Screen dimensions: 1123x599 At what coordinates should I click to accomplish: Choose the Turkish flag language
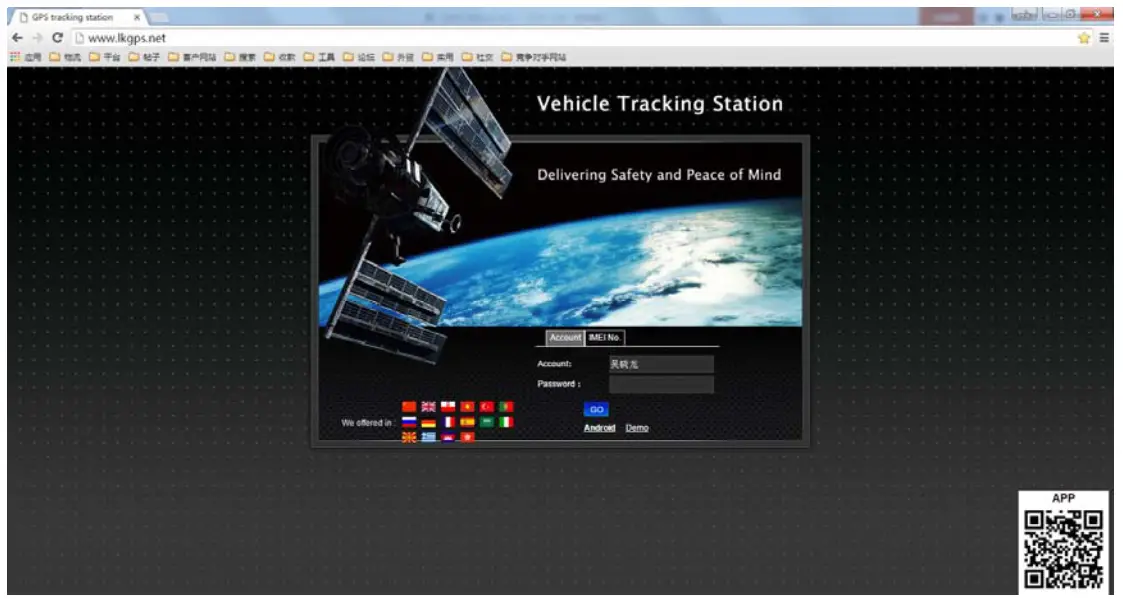[487, 407]
